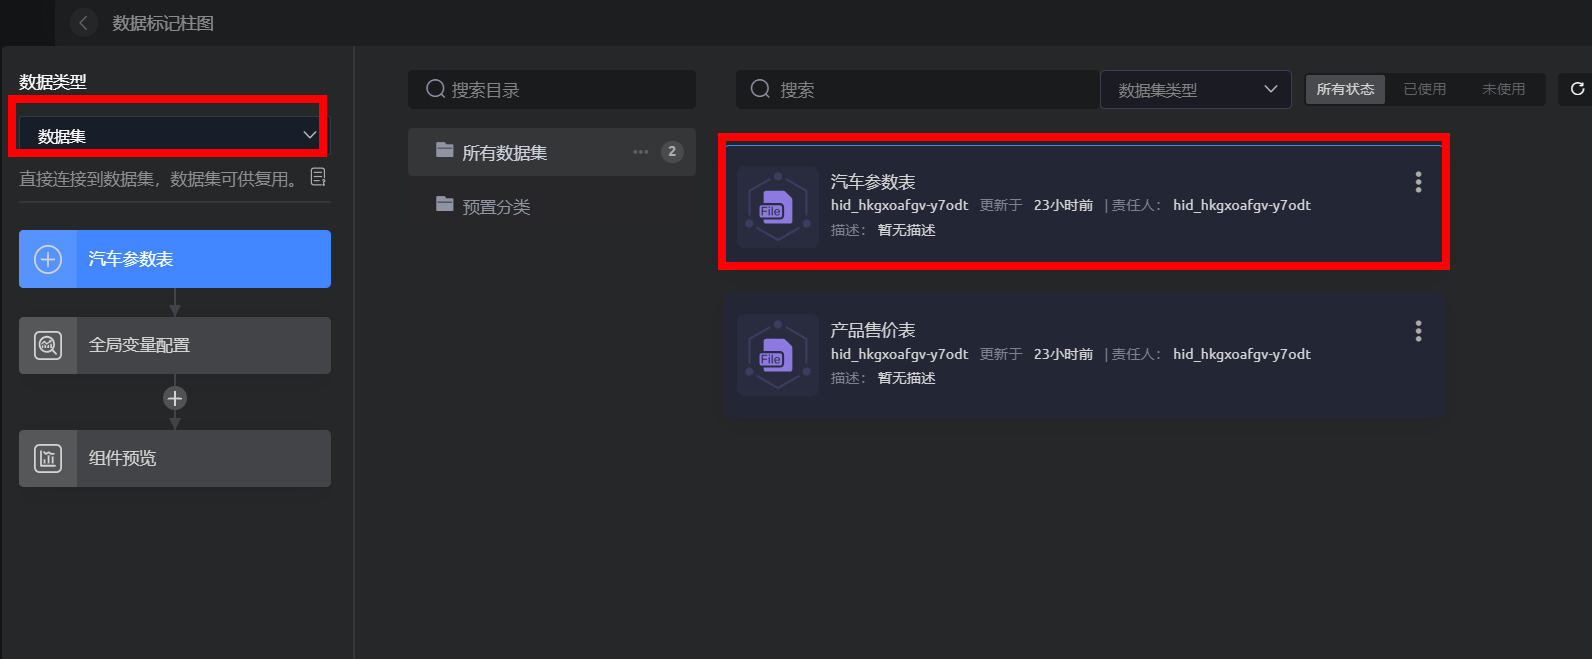1592x659 pixels.
Task: Click the 全局变量配置 step icon
Action: pyautogui.click(x=48, y=345)
